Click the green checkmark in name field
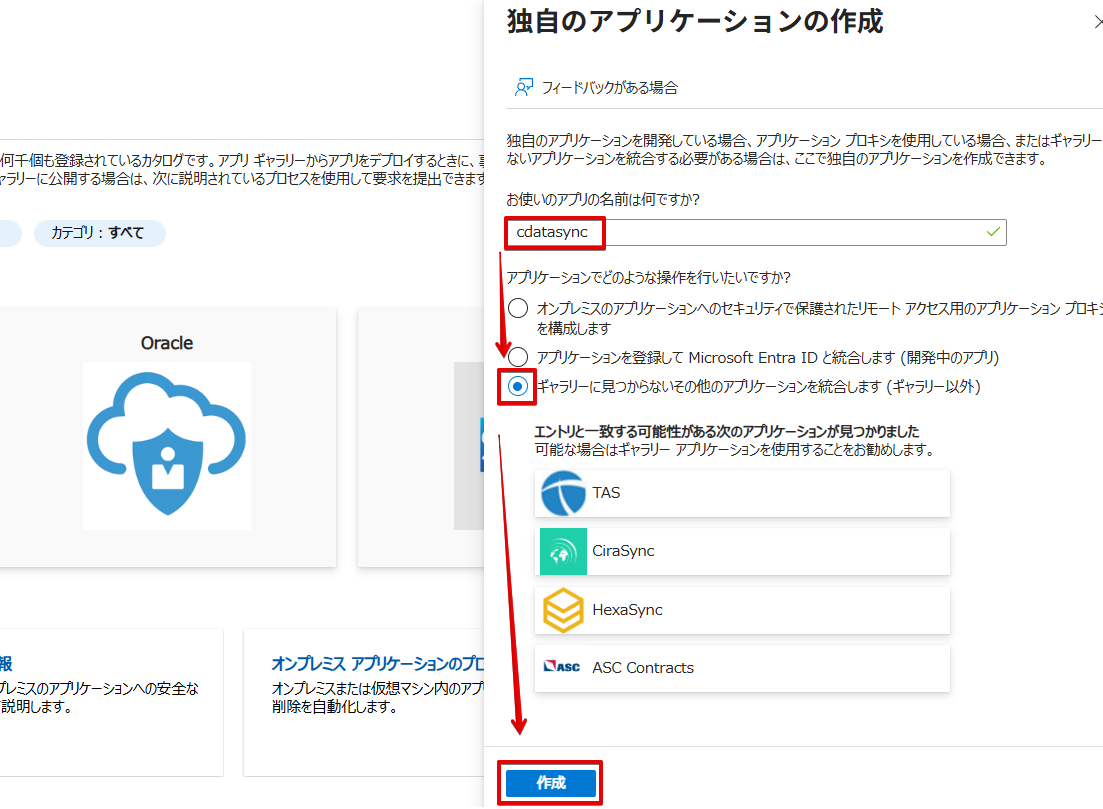1103x809 pixels. [x=993, y=231]
